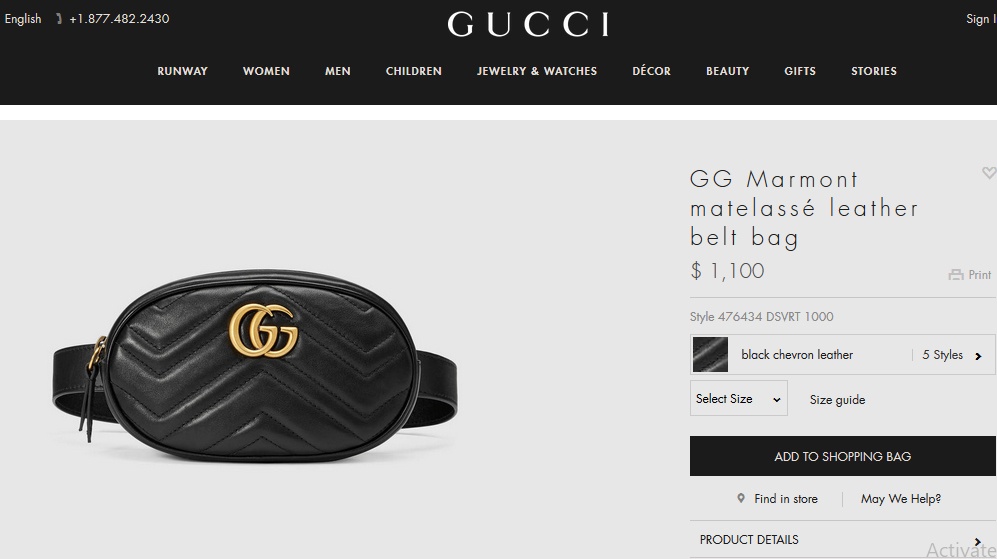Open the Stories menu item

pos(874,71)
